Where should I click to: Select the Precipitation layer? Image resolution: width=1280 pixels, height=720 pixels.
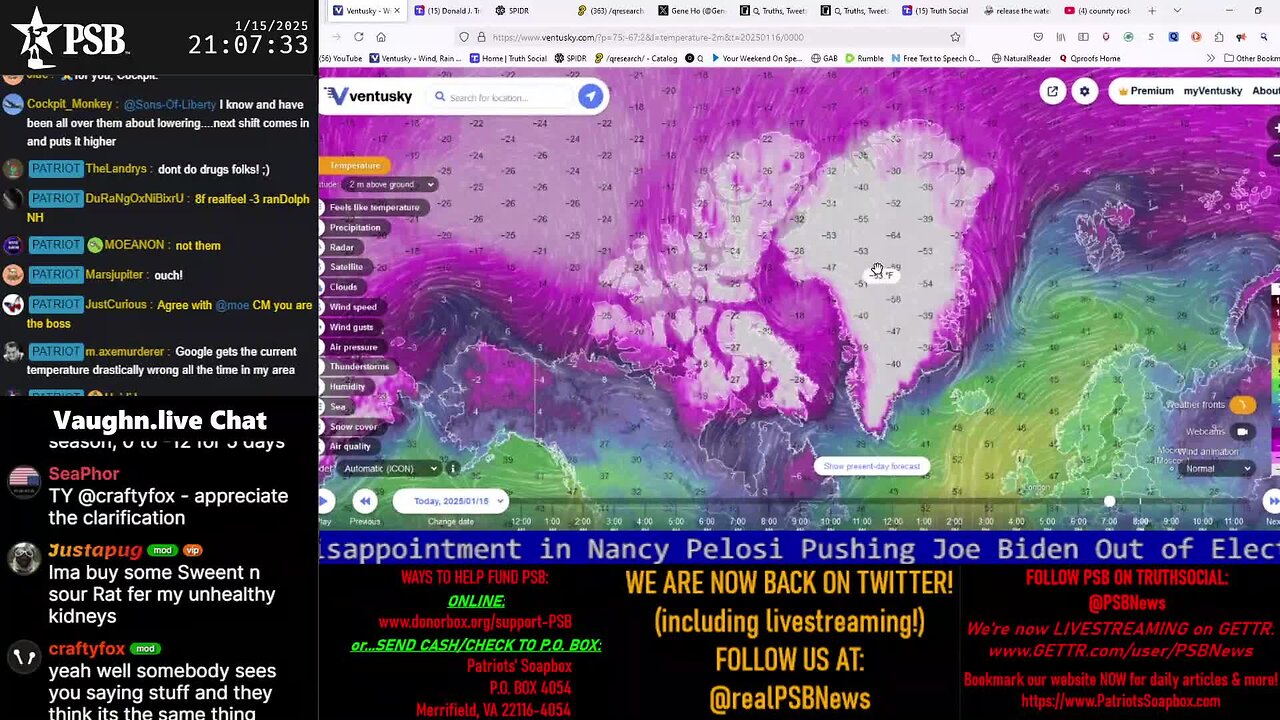355,227
